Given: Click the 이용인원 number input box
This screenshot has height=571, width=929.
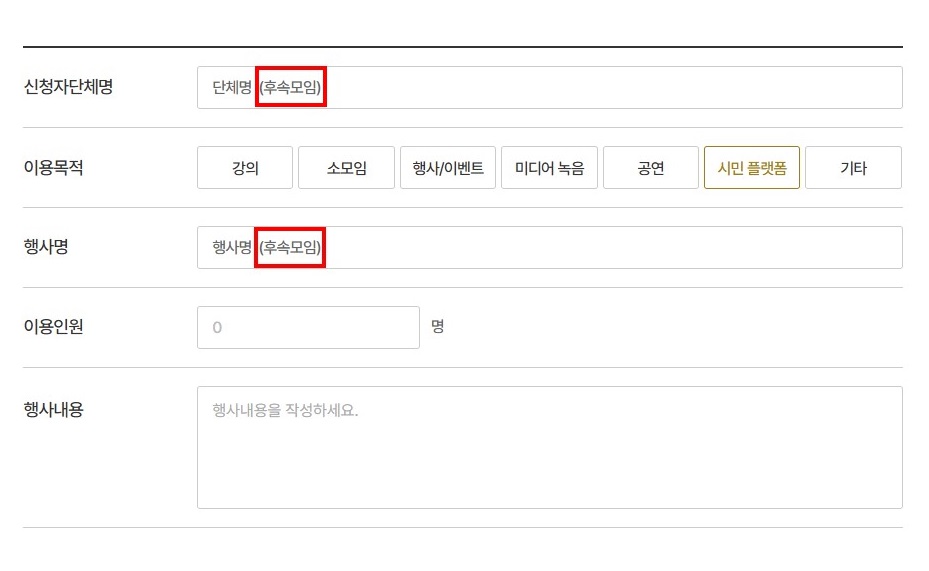Looking at the screenshot, I should click(x=308, y=328).
